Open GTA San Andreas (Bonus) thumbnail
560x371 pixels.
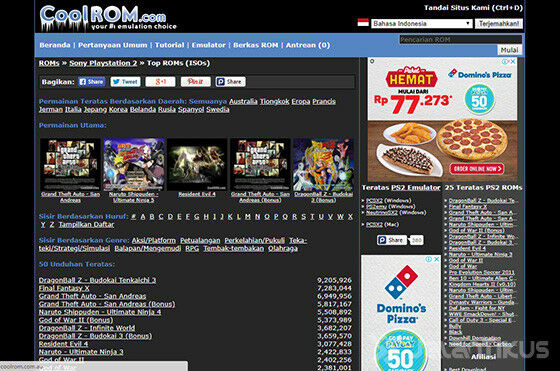click(260, 165)
